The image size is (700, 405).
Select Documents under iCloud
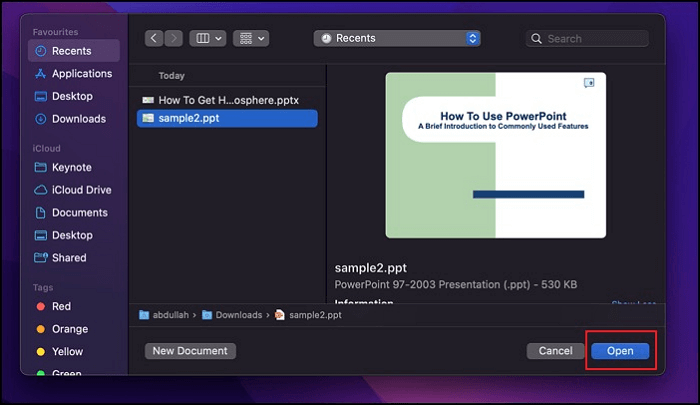pyautogui.click(x=74, y=213)
